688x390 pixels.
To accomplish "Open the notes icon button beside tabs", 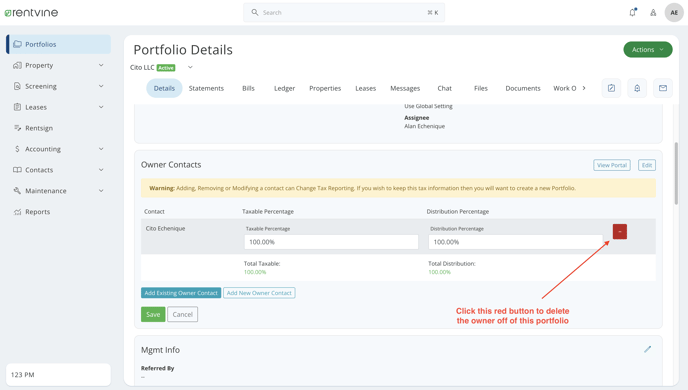I will (611, 88).
